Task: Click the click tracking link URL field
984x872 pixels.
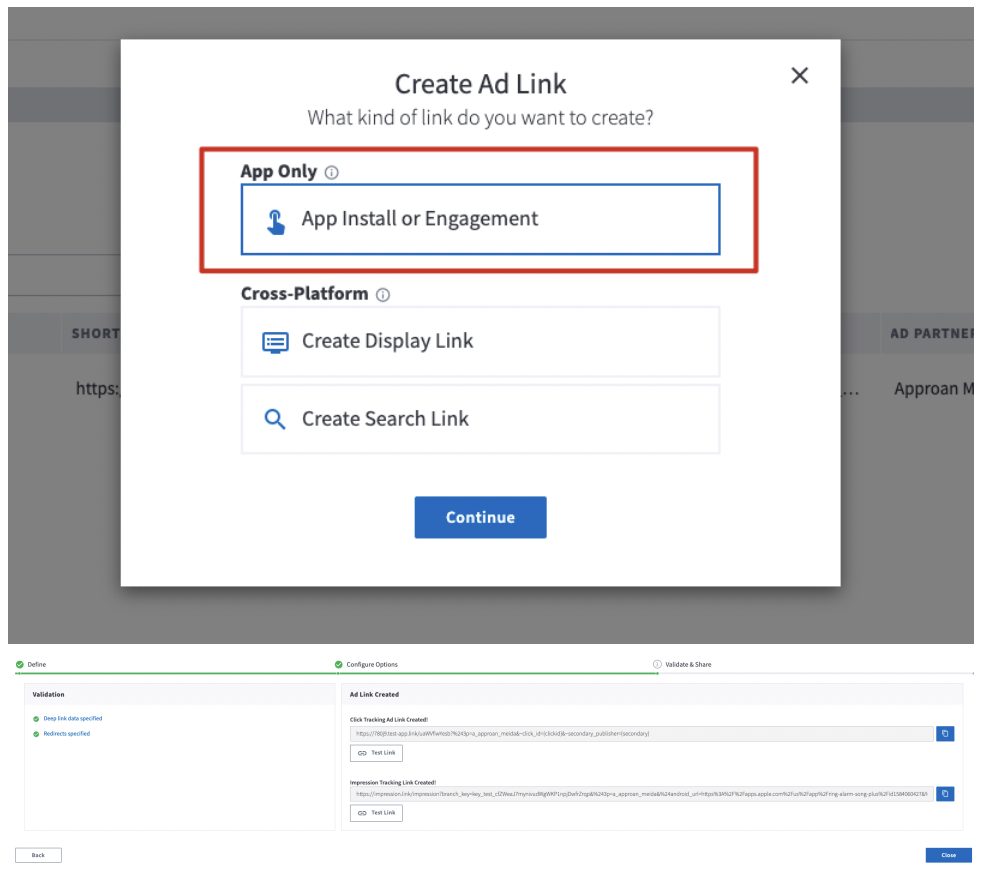Action: pyautogui.click(x=640, y=733)
